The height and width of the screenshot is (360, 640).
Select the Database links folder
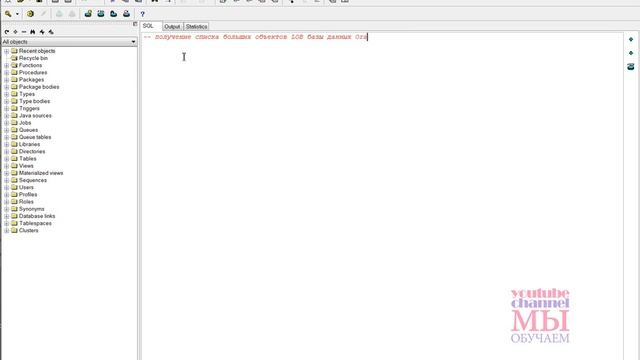pos(37,216)
